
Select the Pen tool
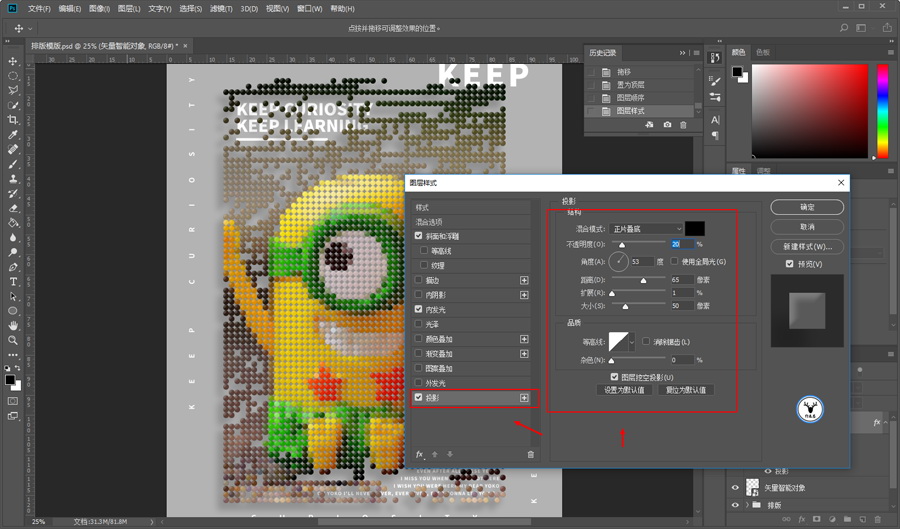tap(13, 267)
